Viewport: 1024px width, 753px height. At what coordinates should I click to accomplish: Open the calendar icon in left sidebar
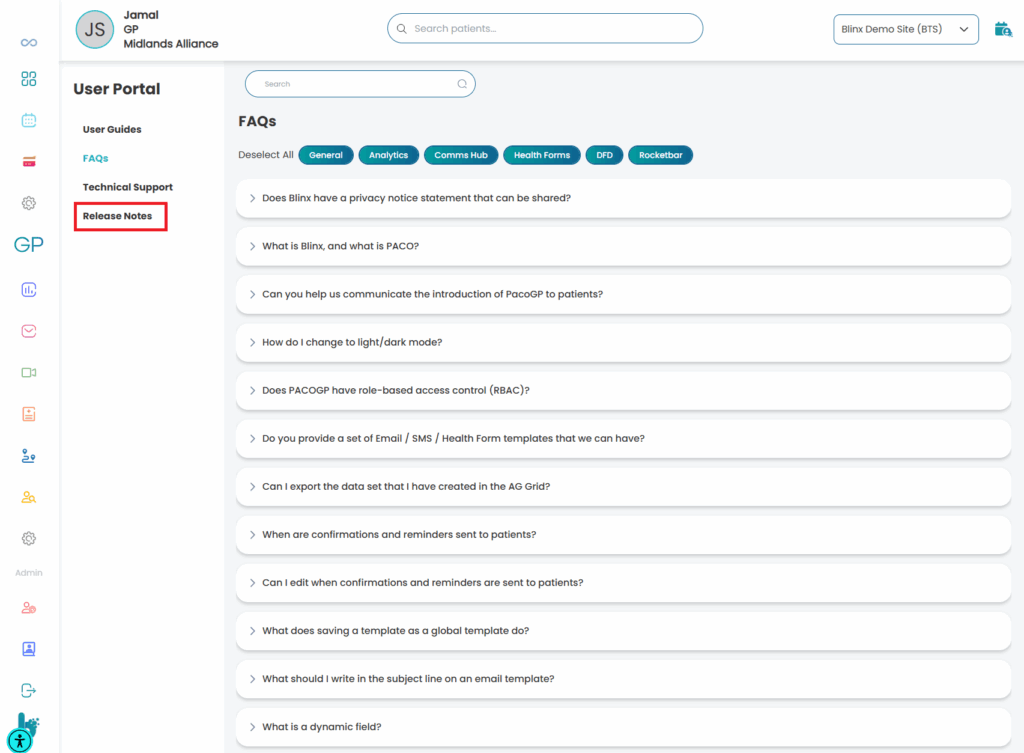click(29, 120)
